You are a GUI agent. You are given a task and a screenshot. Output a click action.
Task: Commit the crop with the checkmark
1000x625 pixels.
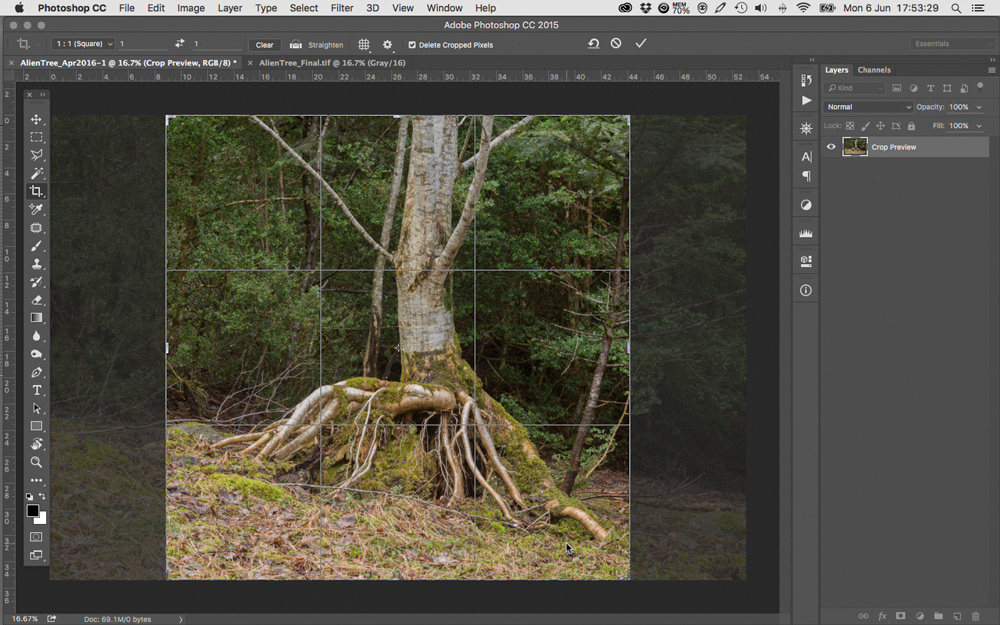click(x=641, y=44)
